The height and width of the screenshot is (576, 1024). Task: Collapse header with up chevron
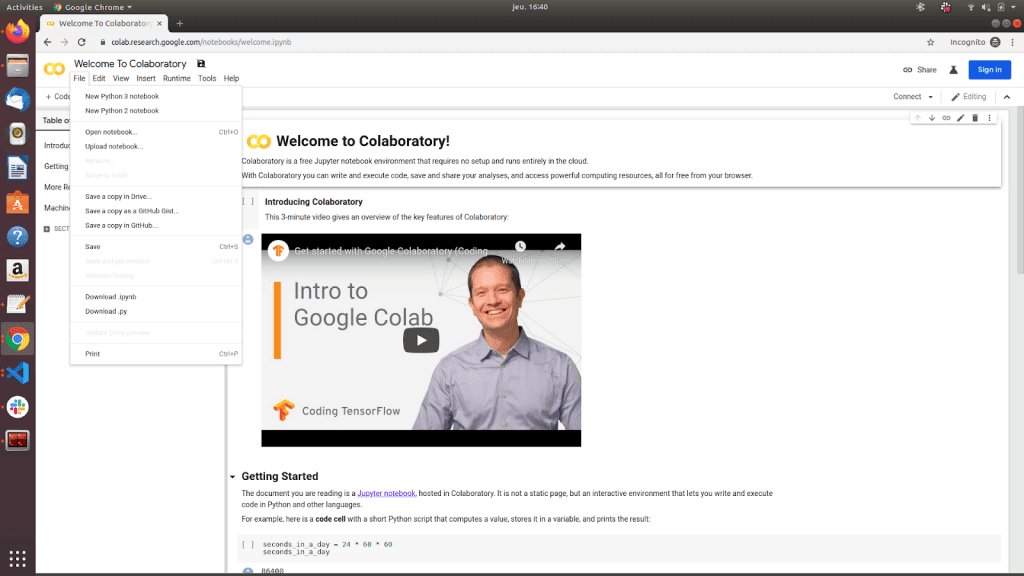(1007, 97)
